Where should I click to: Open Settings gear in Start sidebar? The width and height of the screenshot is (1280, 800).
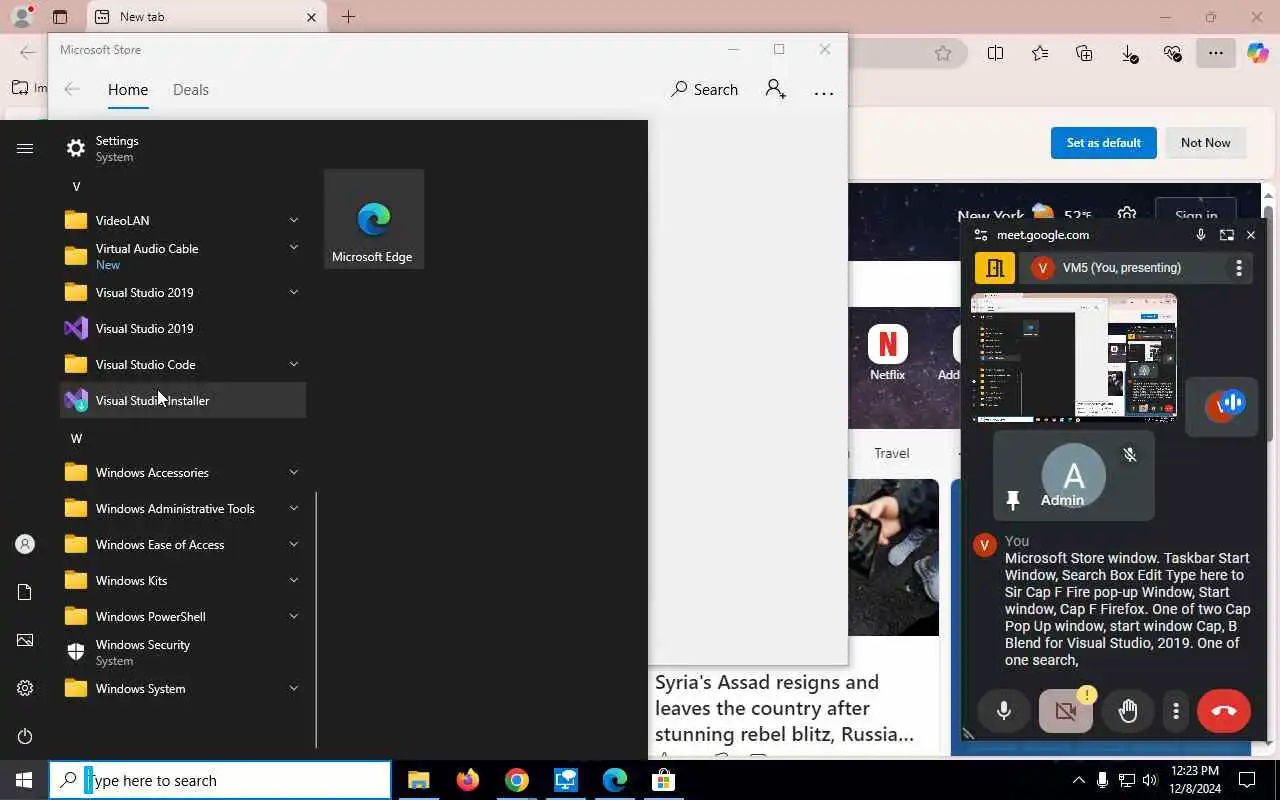(25, 688)
